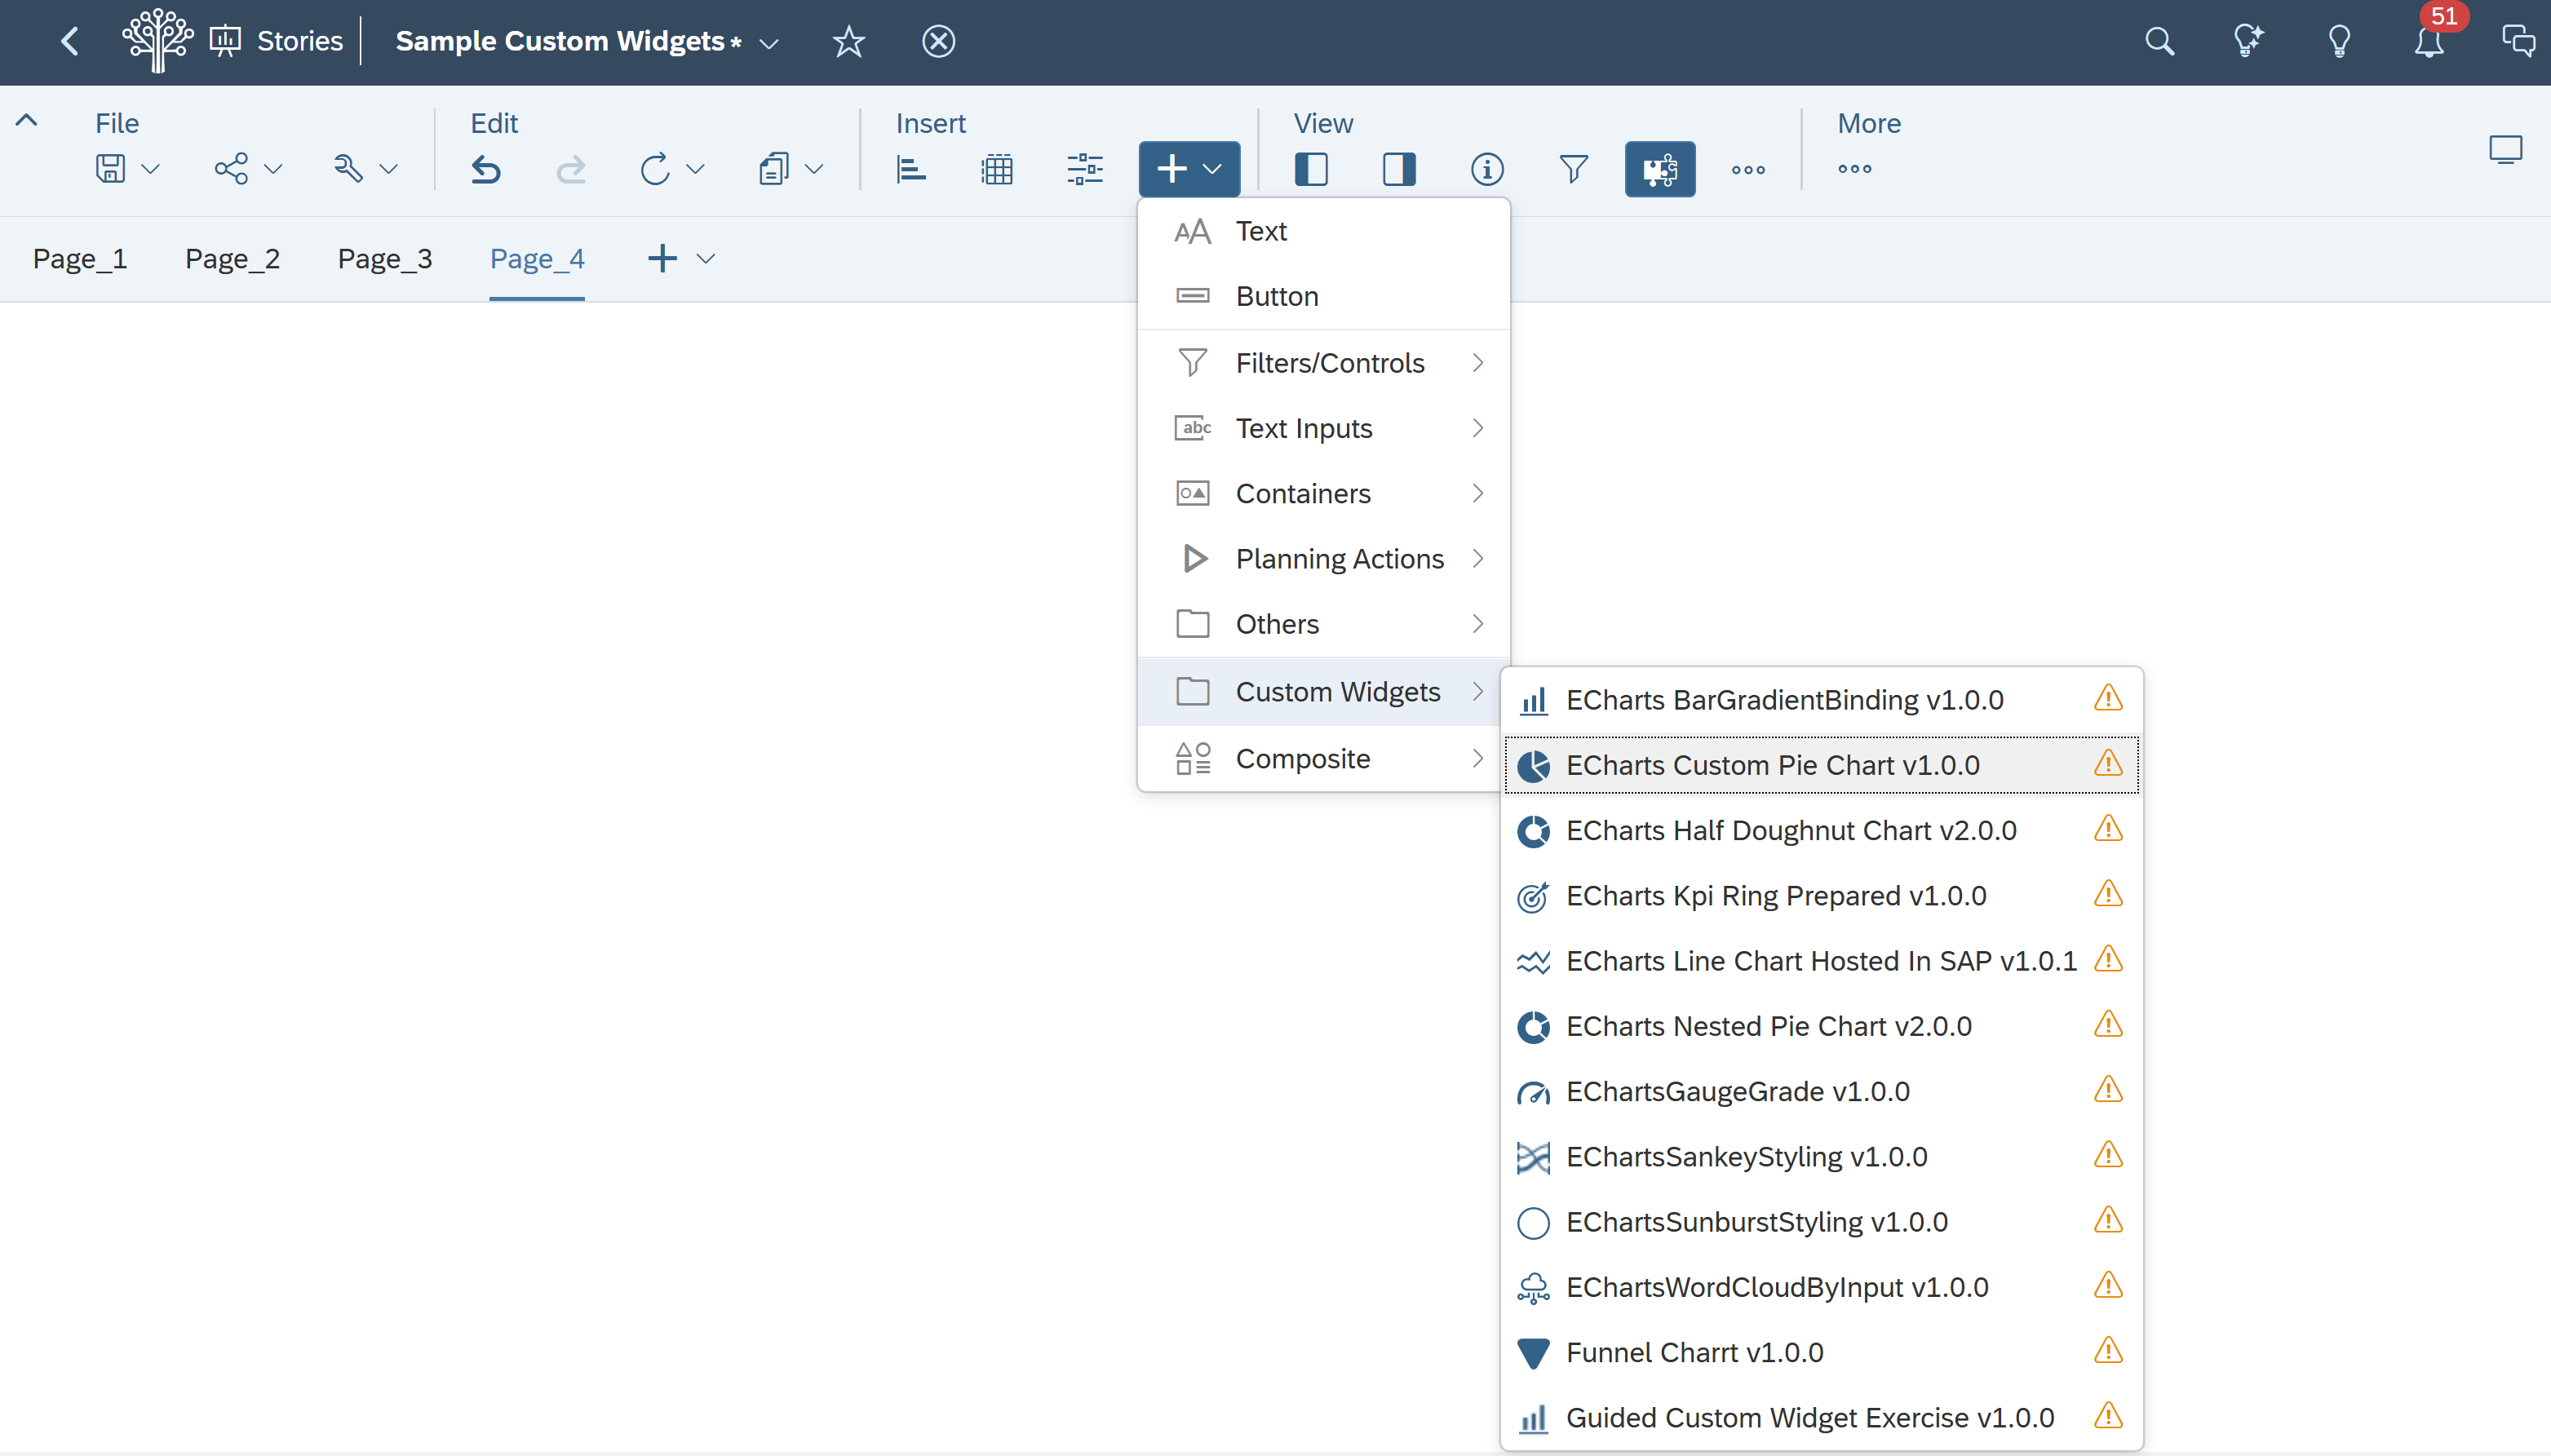Expand the Containers submenu

click(x=1323, y=493)
